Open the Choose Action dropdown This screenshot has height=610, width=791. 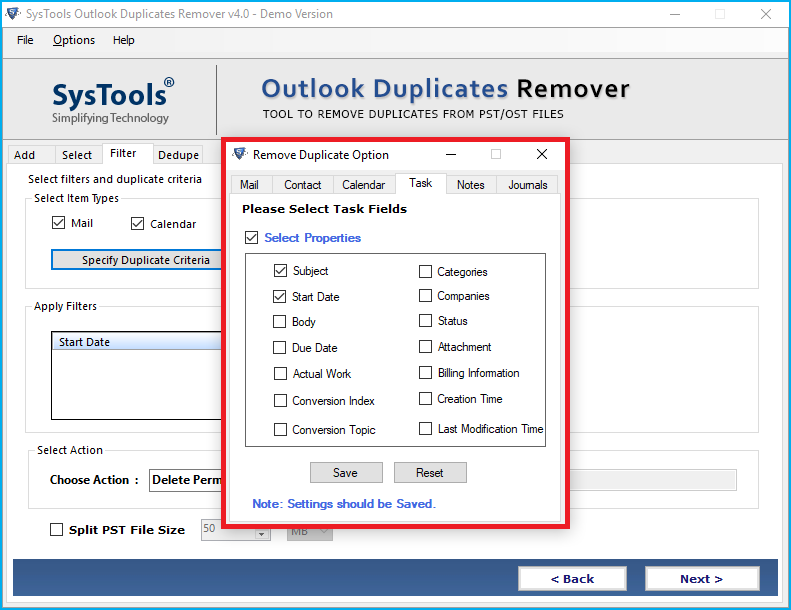point(186,480)
